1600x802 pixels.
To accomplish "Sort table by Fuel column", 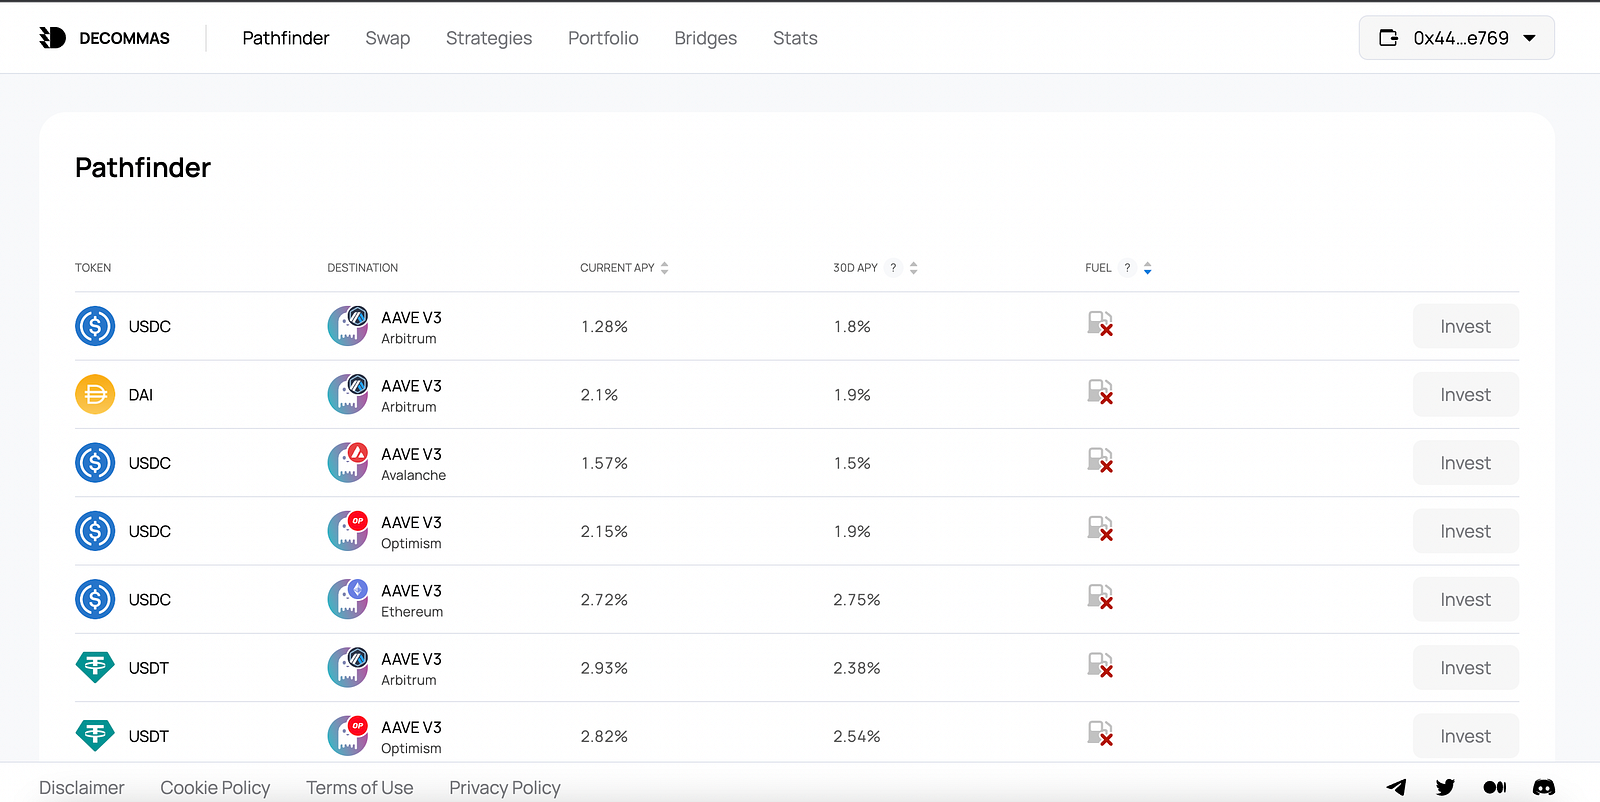I will click(x=1148, y=268).
